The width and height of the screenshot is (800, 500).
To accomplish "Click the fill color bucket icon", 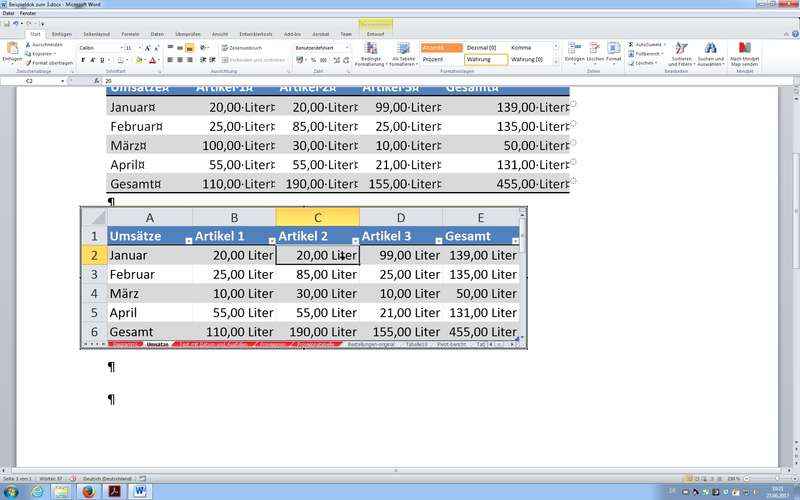I will (x=139, y=60).
